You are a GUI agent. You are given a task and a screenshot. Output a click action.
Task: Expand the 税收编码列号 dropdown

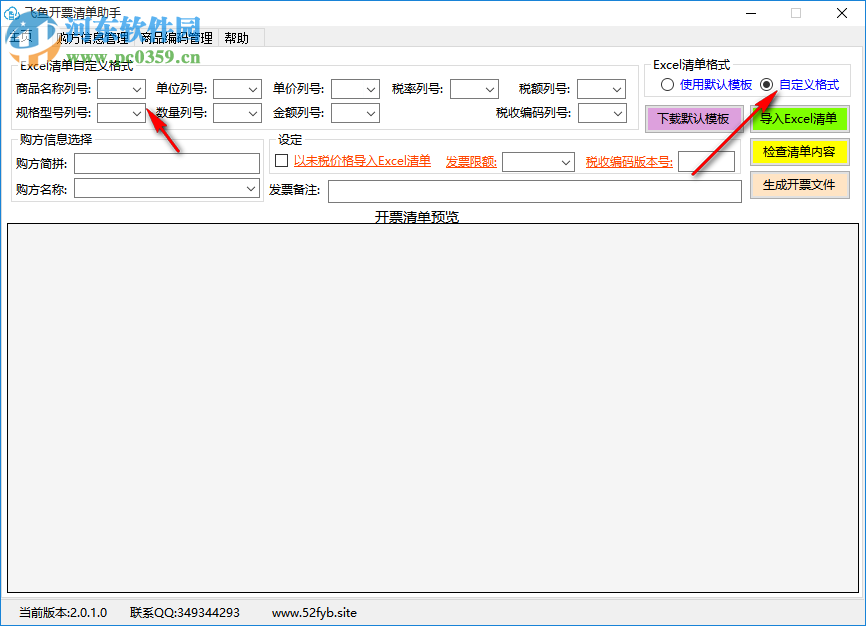point(603,113)
